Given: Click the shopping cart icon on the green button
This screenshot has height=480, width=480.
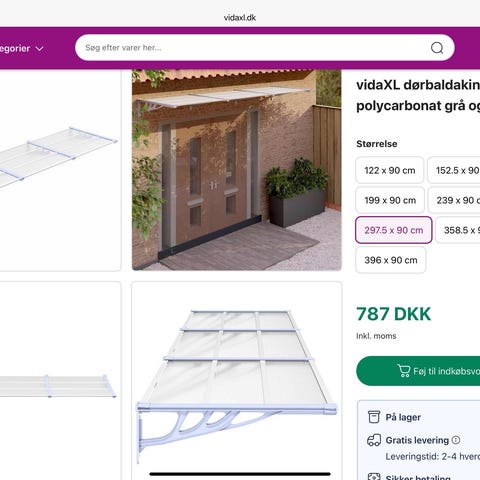Looking at the screenshot, I should (x=403, y=371).
